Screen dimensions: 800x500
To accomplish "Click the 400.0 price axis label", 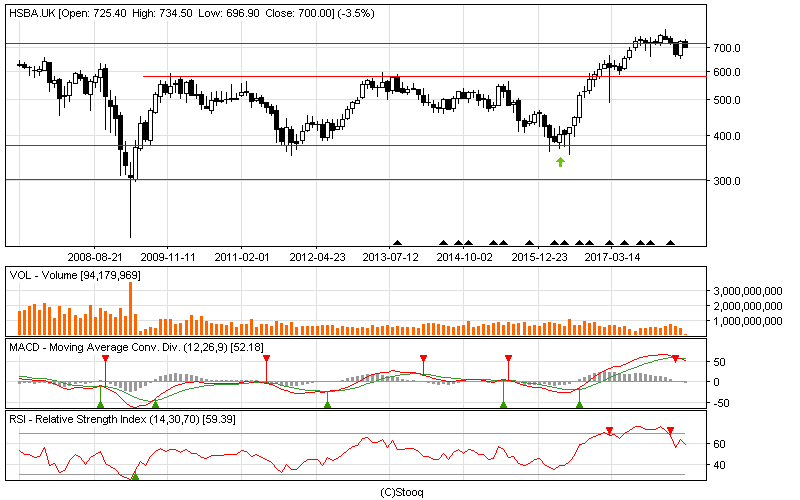I will point(727,136).
